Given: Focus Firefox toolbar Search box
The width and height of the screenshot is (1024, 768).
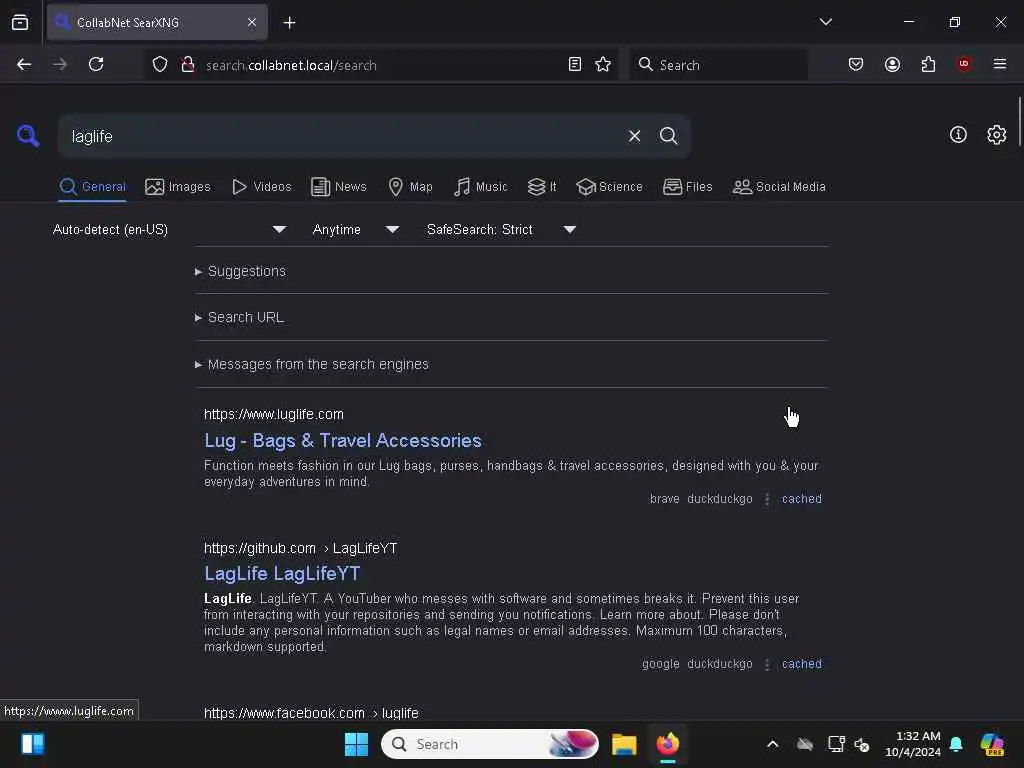Looking at the screenshot, I should point(718,65).
